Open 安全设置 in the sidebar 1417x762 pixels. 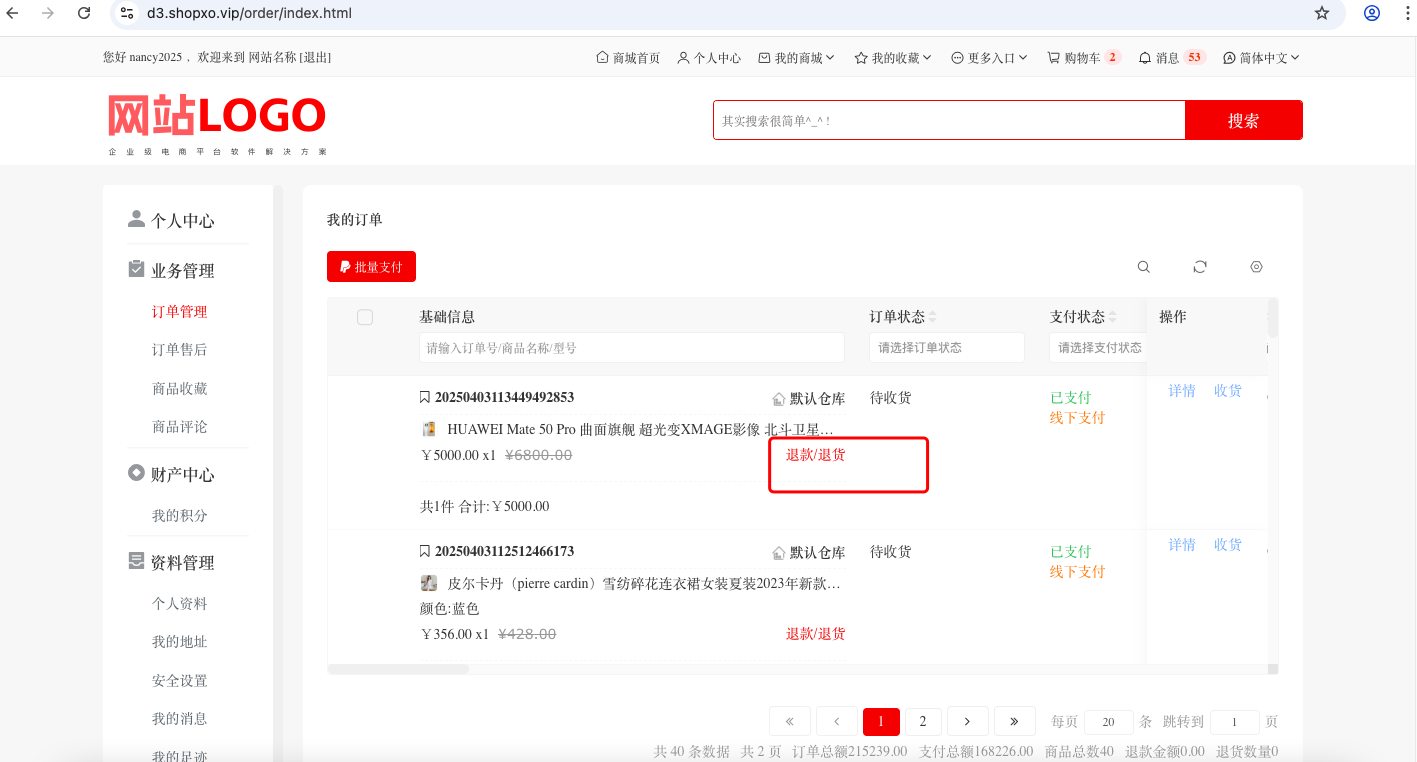(x=180, y=681)
